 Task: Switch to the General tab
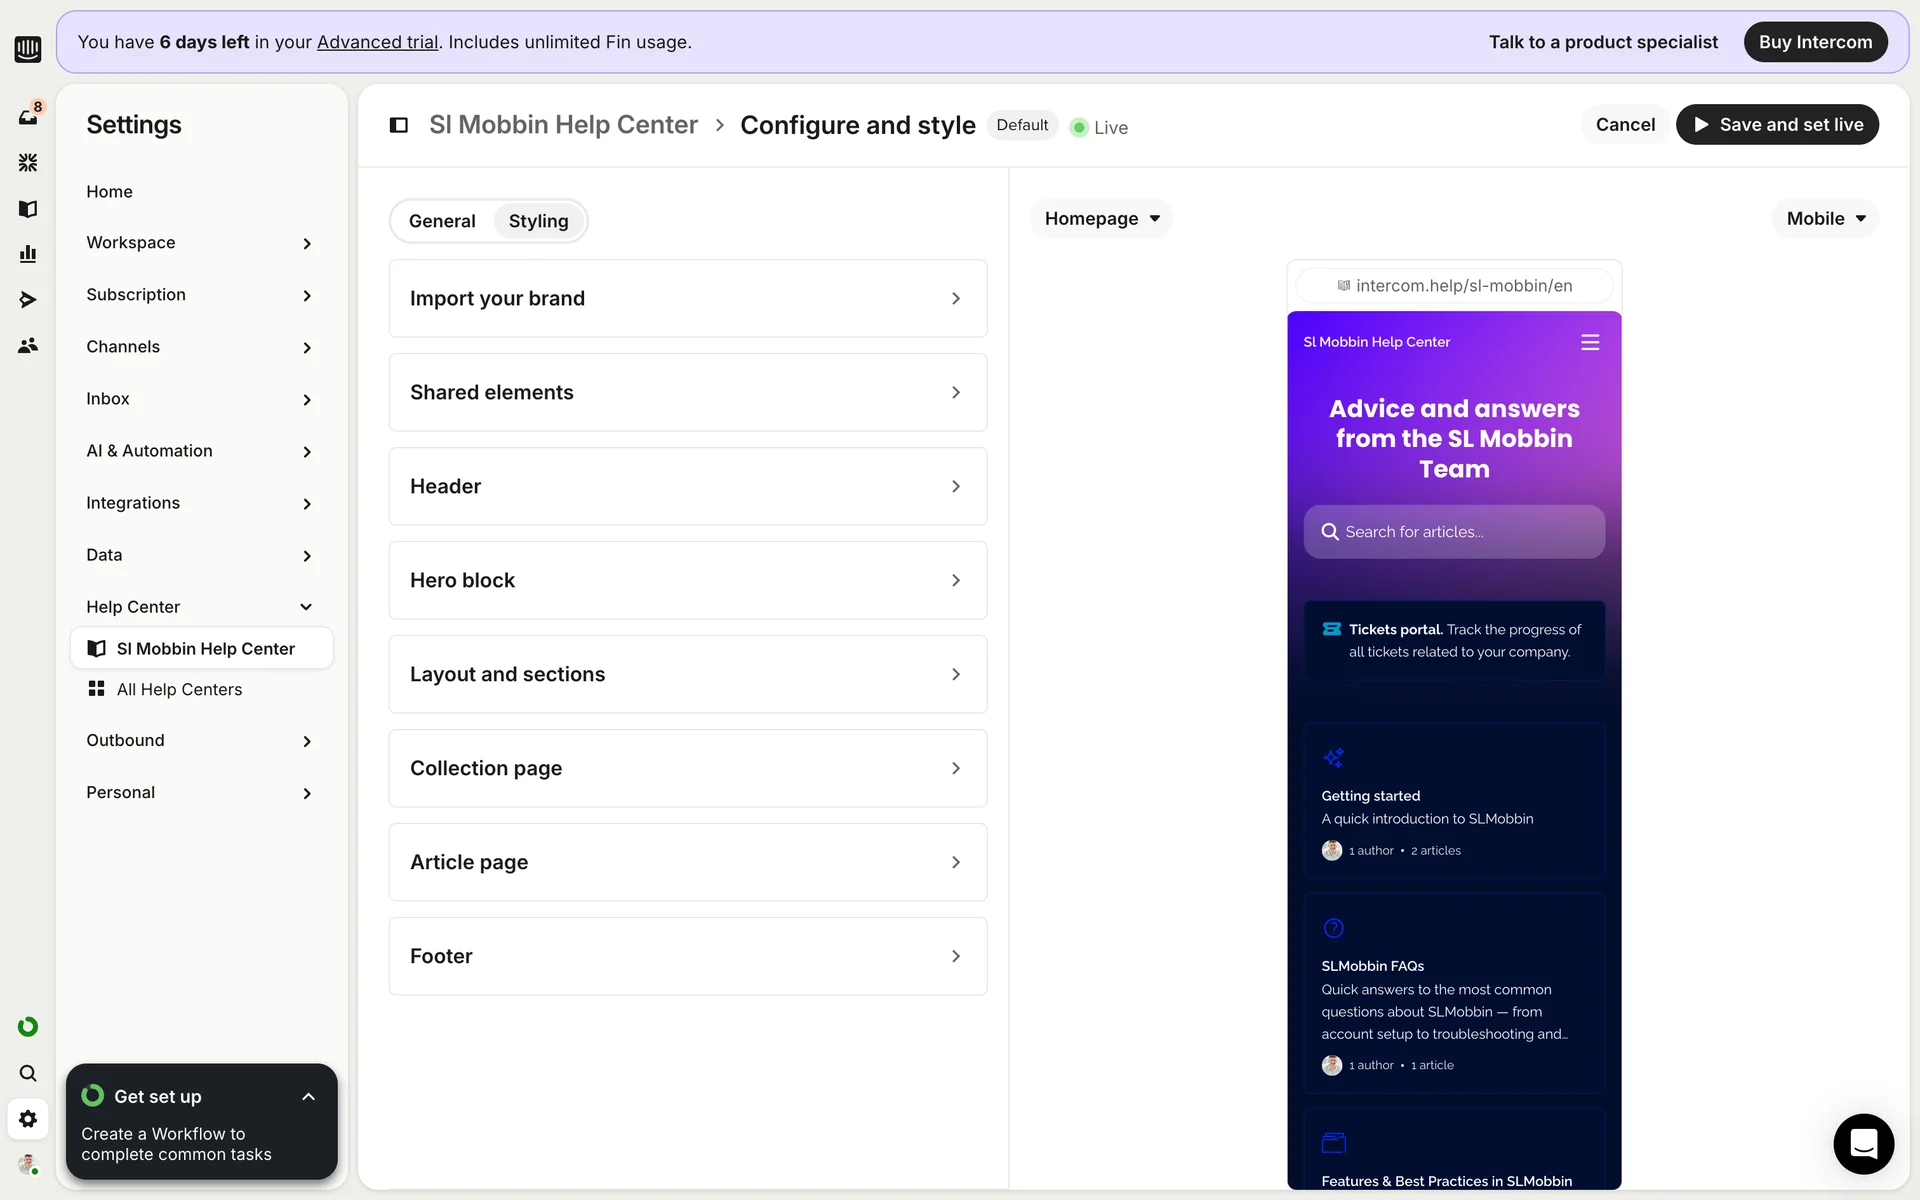[x=442, y=221]
